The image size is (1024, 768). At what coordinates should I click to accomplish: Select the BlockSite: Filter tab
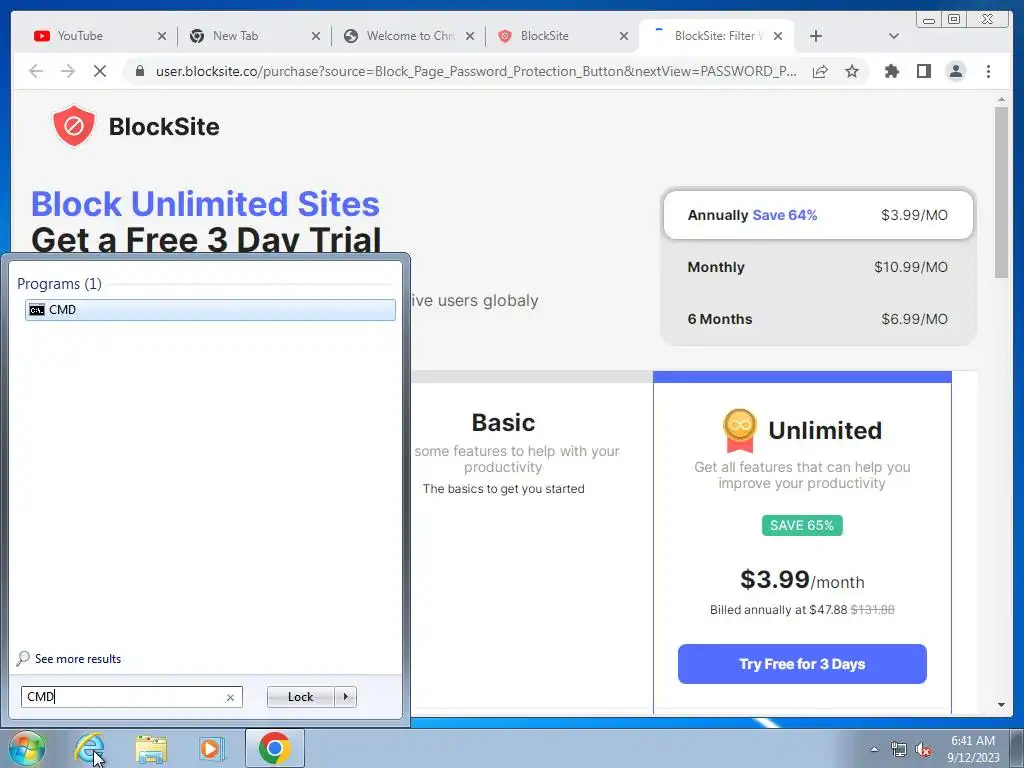click(x=718, y=36)
